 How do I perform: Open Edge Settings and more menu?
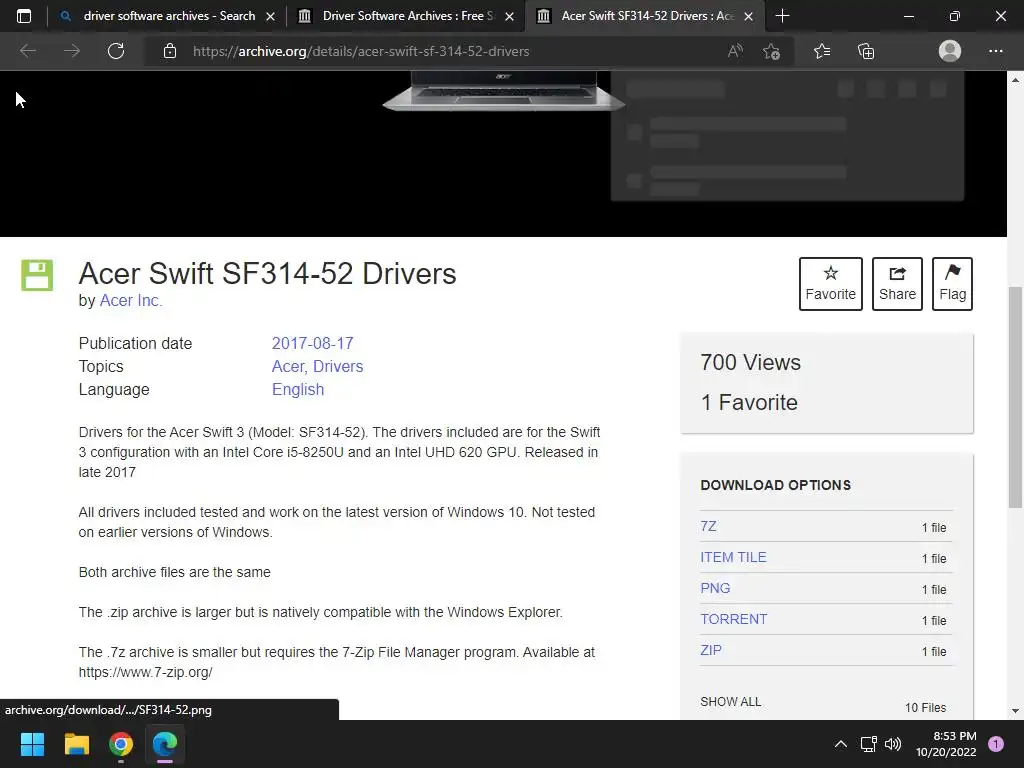pos(995,51)
